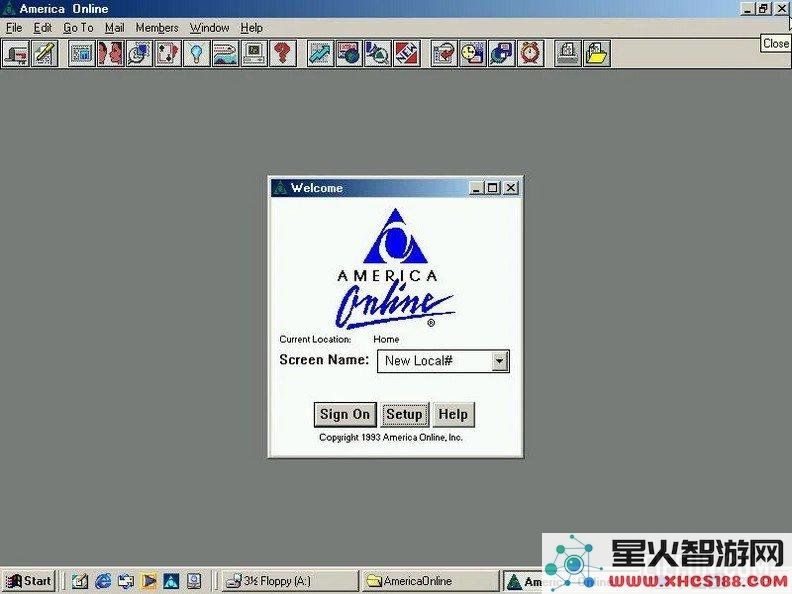Screen dimensions: 792x594
Task: Switch to 3½ Floppy (A:) taskbar window
Action: [x=289, y=581]
